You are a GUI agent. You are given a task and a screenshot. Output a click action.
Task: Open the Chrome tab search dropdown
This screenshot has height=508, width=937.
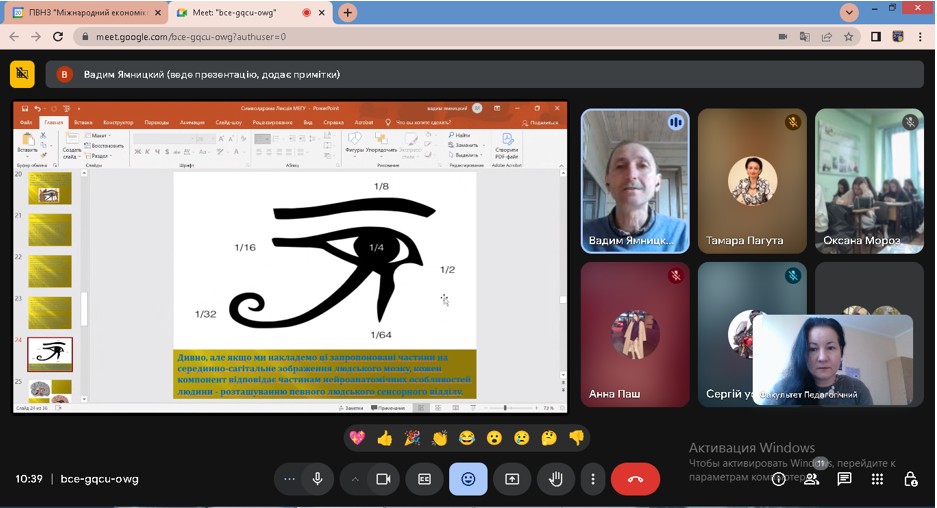click(x=849, y=12)
